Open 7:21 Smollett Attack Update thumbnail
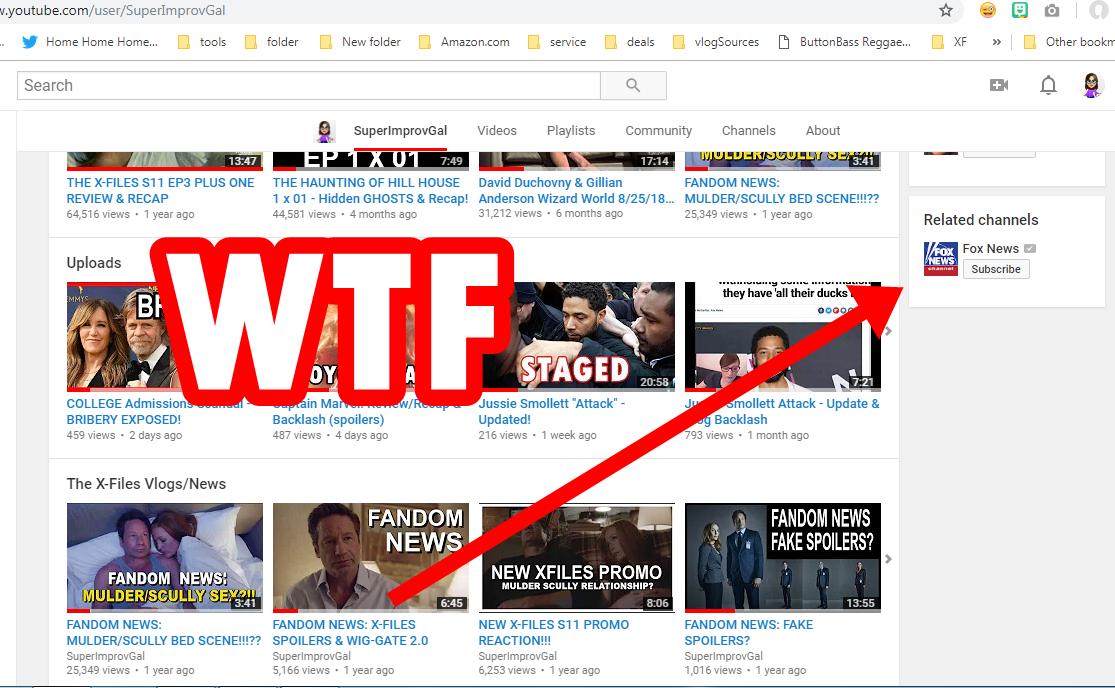The height and width of the screenshot is (688, 1115). click(x=782, y=337)
